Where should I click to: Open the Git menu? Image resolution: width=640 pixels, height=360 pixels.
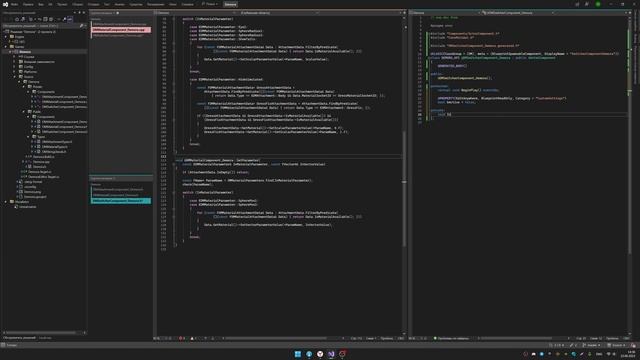click(x=50, y=4)
